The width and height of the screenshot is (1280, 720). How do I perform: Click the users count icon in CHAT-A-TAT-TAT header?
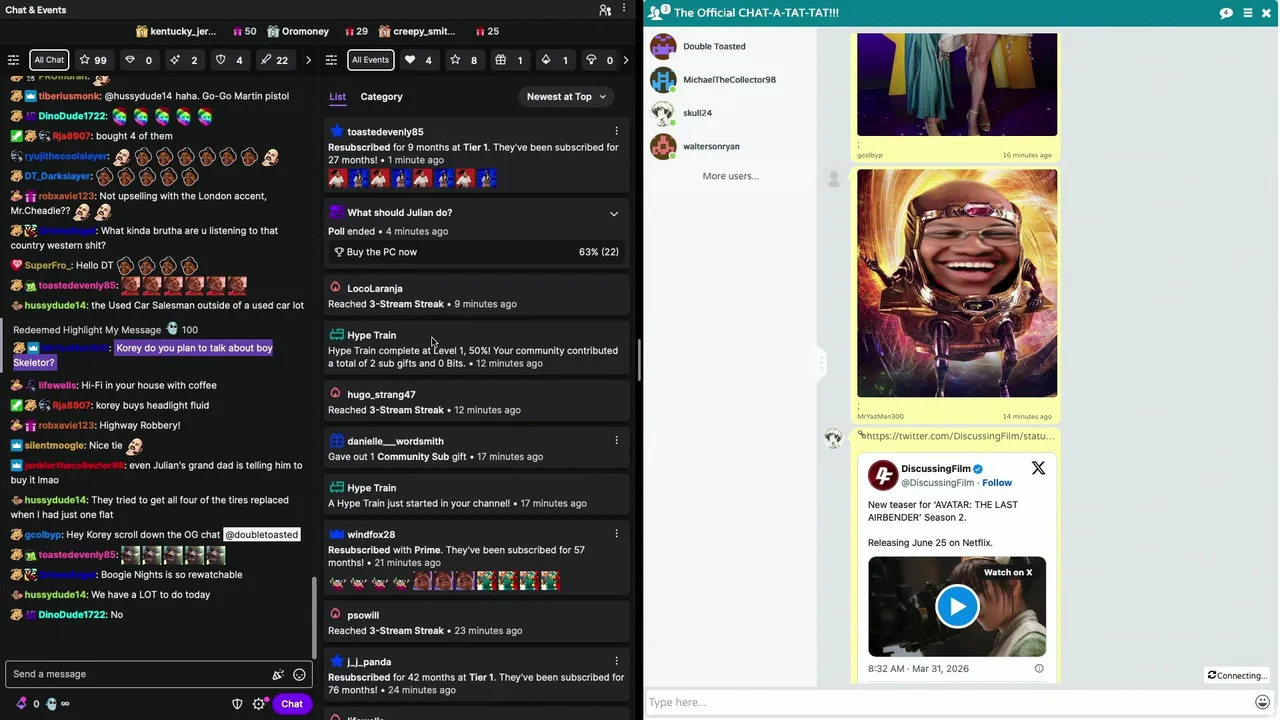pyautogui.click(x=660, y=12)
